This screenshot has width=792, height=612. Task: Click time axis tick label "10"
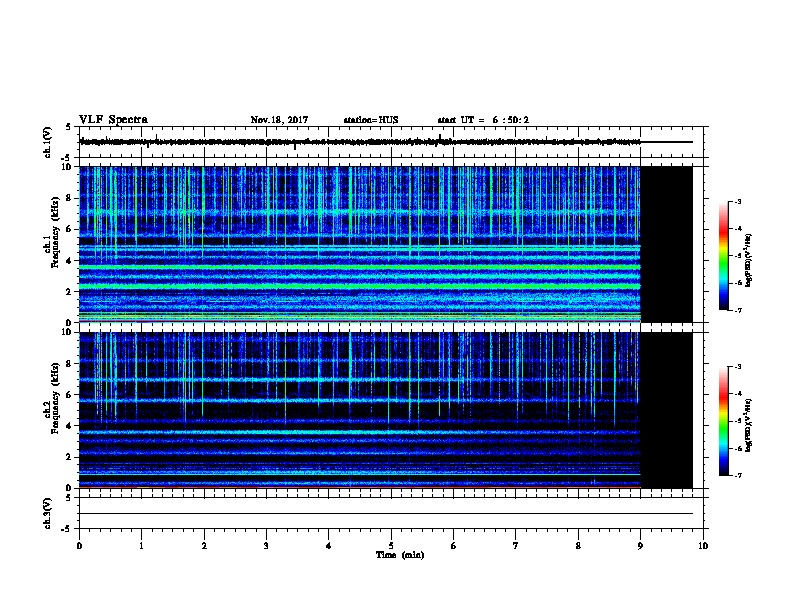click(703, 546)
